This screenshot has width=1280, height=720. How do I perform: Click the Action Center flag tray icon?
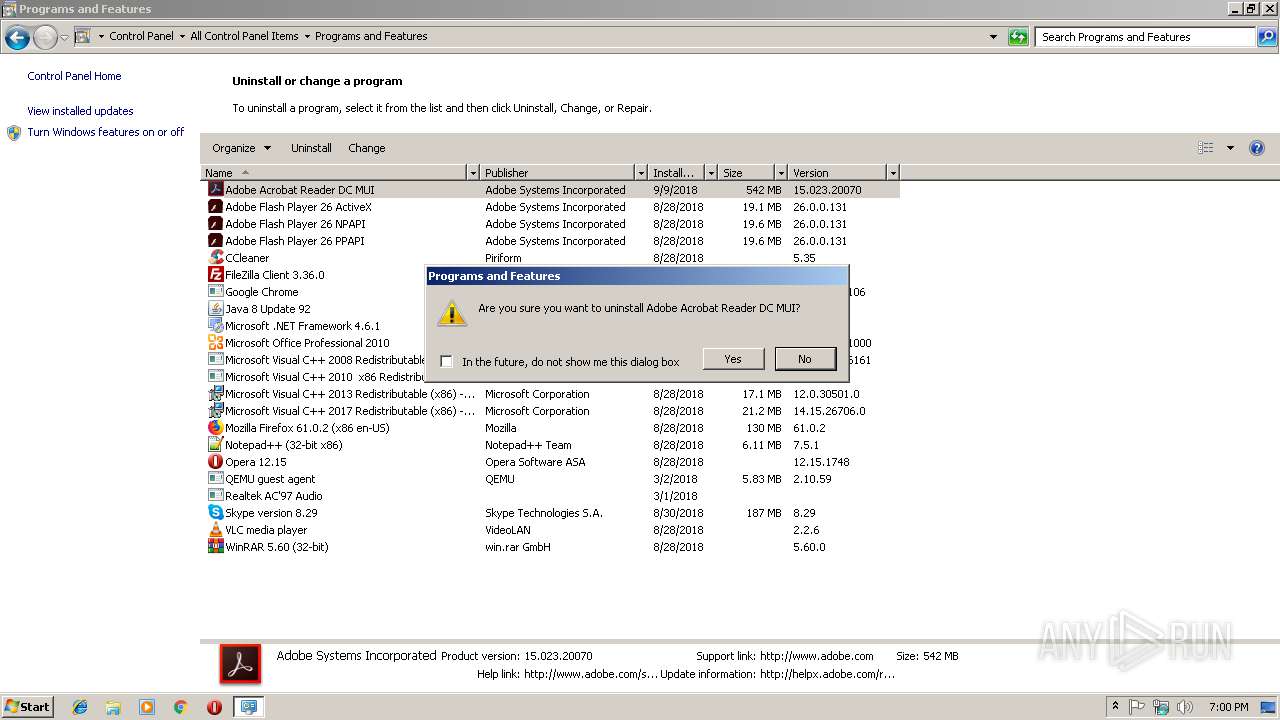click(1138, 707)
